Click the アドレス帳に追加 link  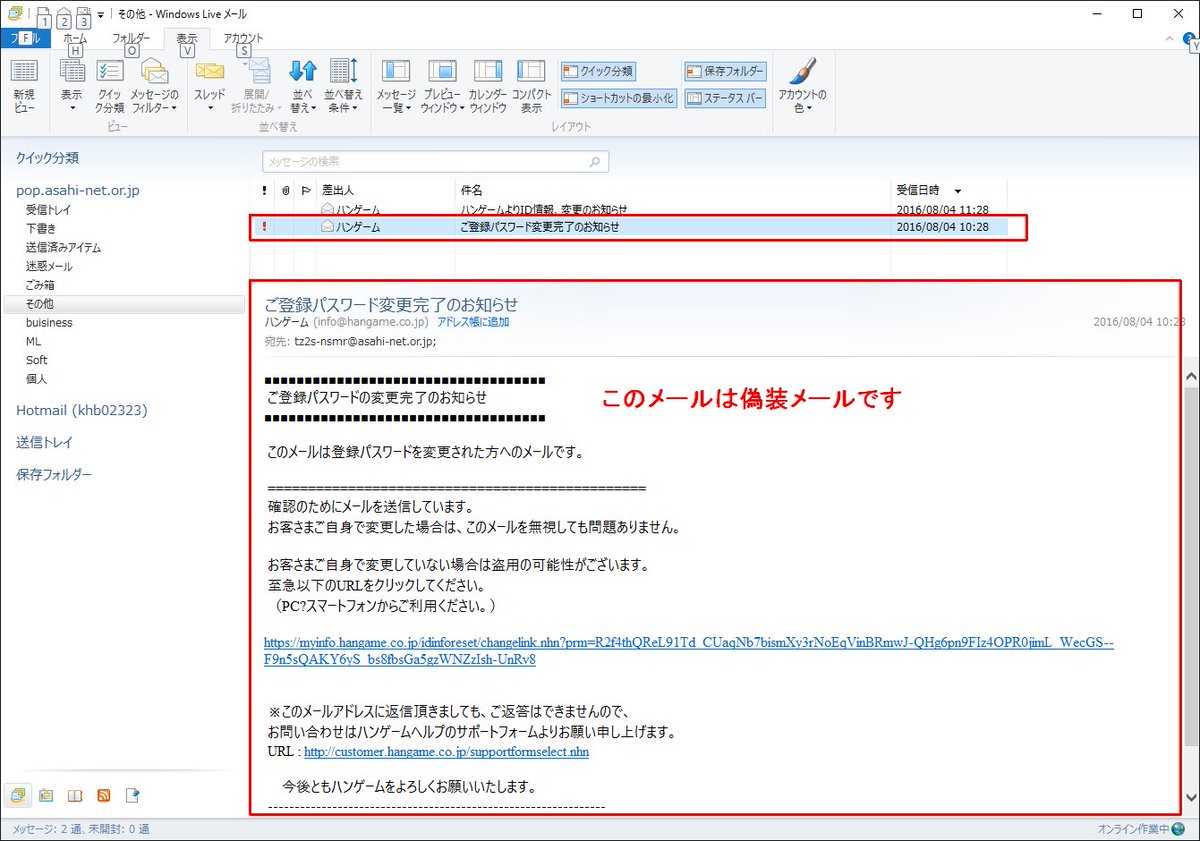tap(473, 322)
